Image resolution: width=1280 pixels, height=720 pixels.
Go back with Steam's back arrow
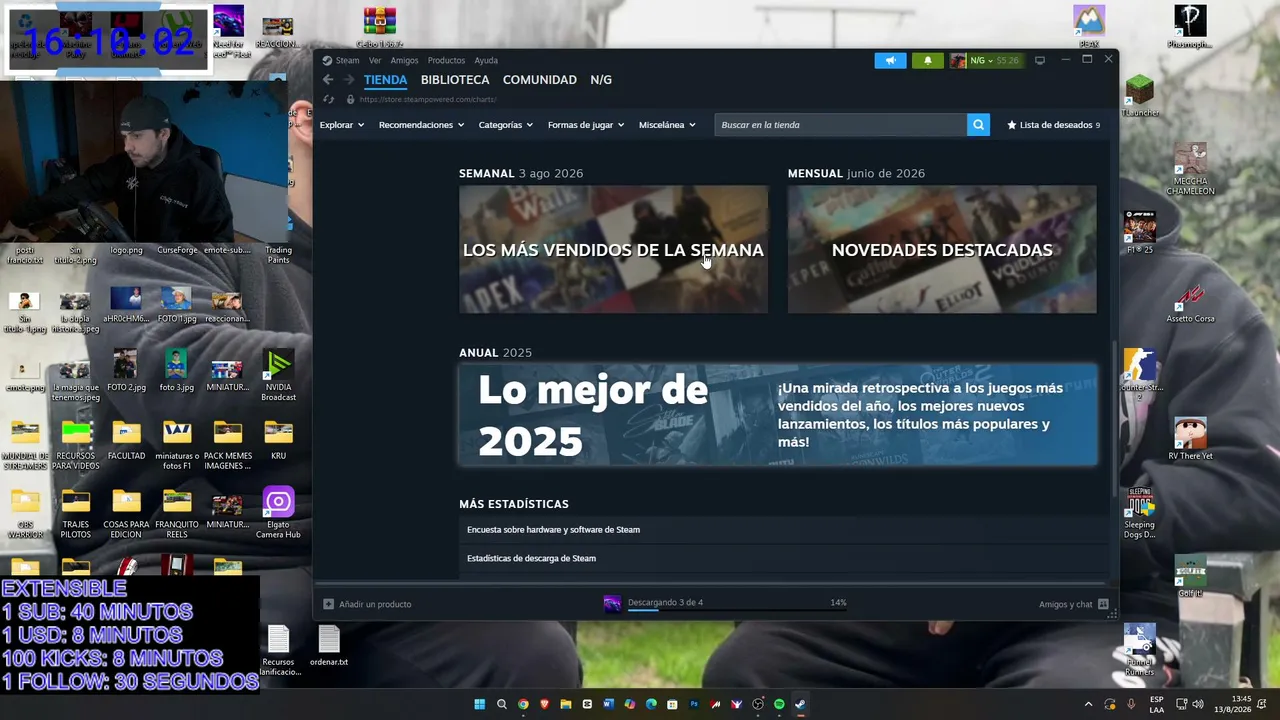pos(327,80)
